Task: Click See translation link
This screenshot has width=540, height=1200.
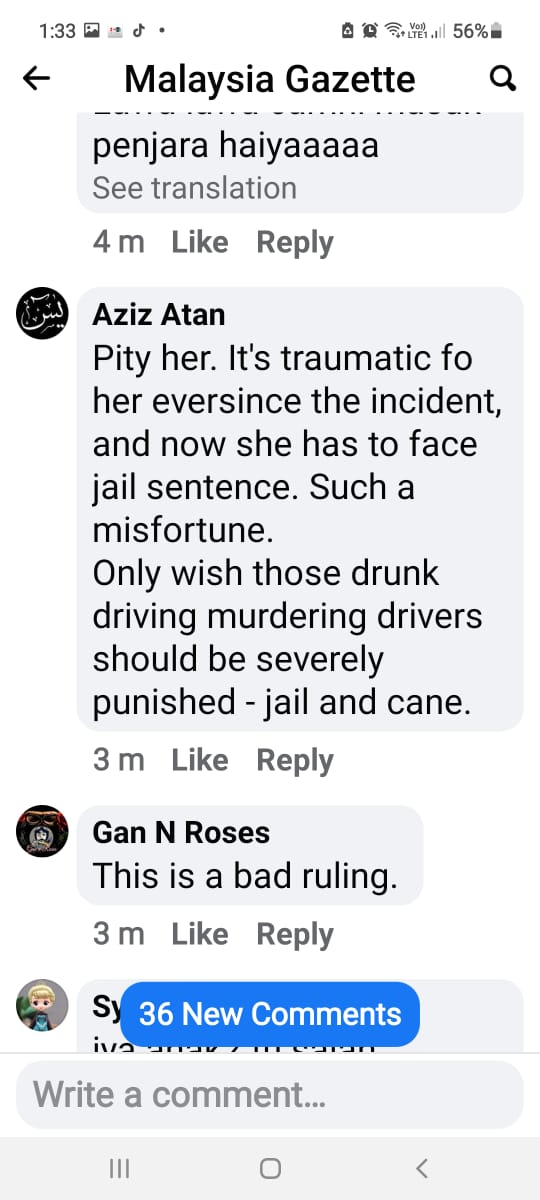Action: point(194,188)
